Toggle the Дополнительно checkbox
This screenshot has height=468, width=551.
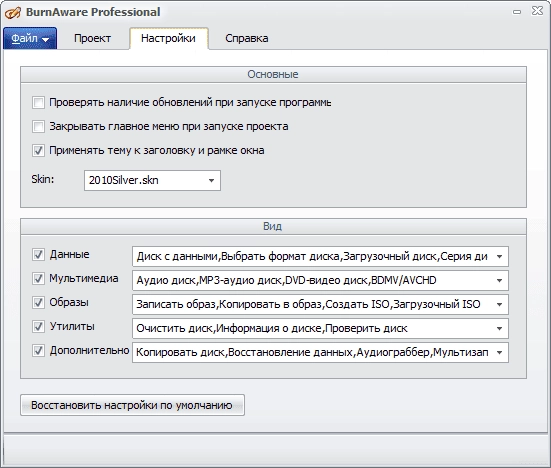coord(38,350)
